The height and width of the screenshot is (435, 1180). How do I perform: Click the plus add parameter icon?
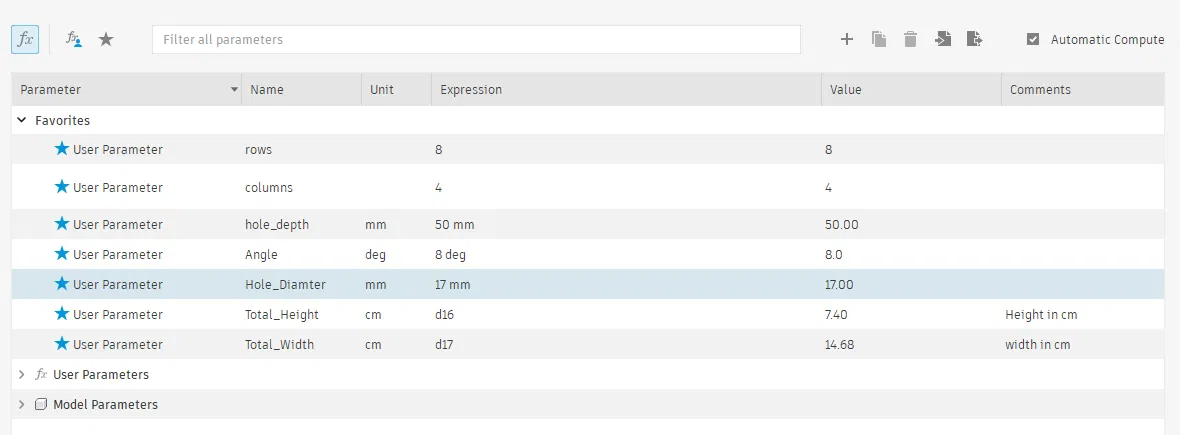(846, 39)
